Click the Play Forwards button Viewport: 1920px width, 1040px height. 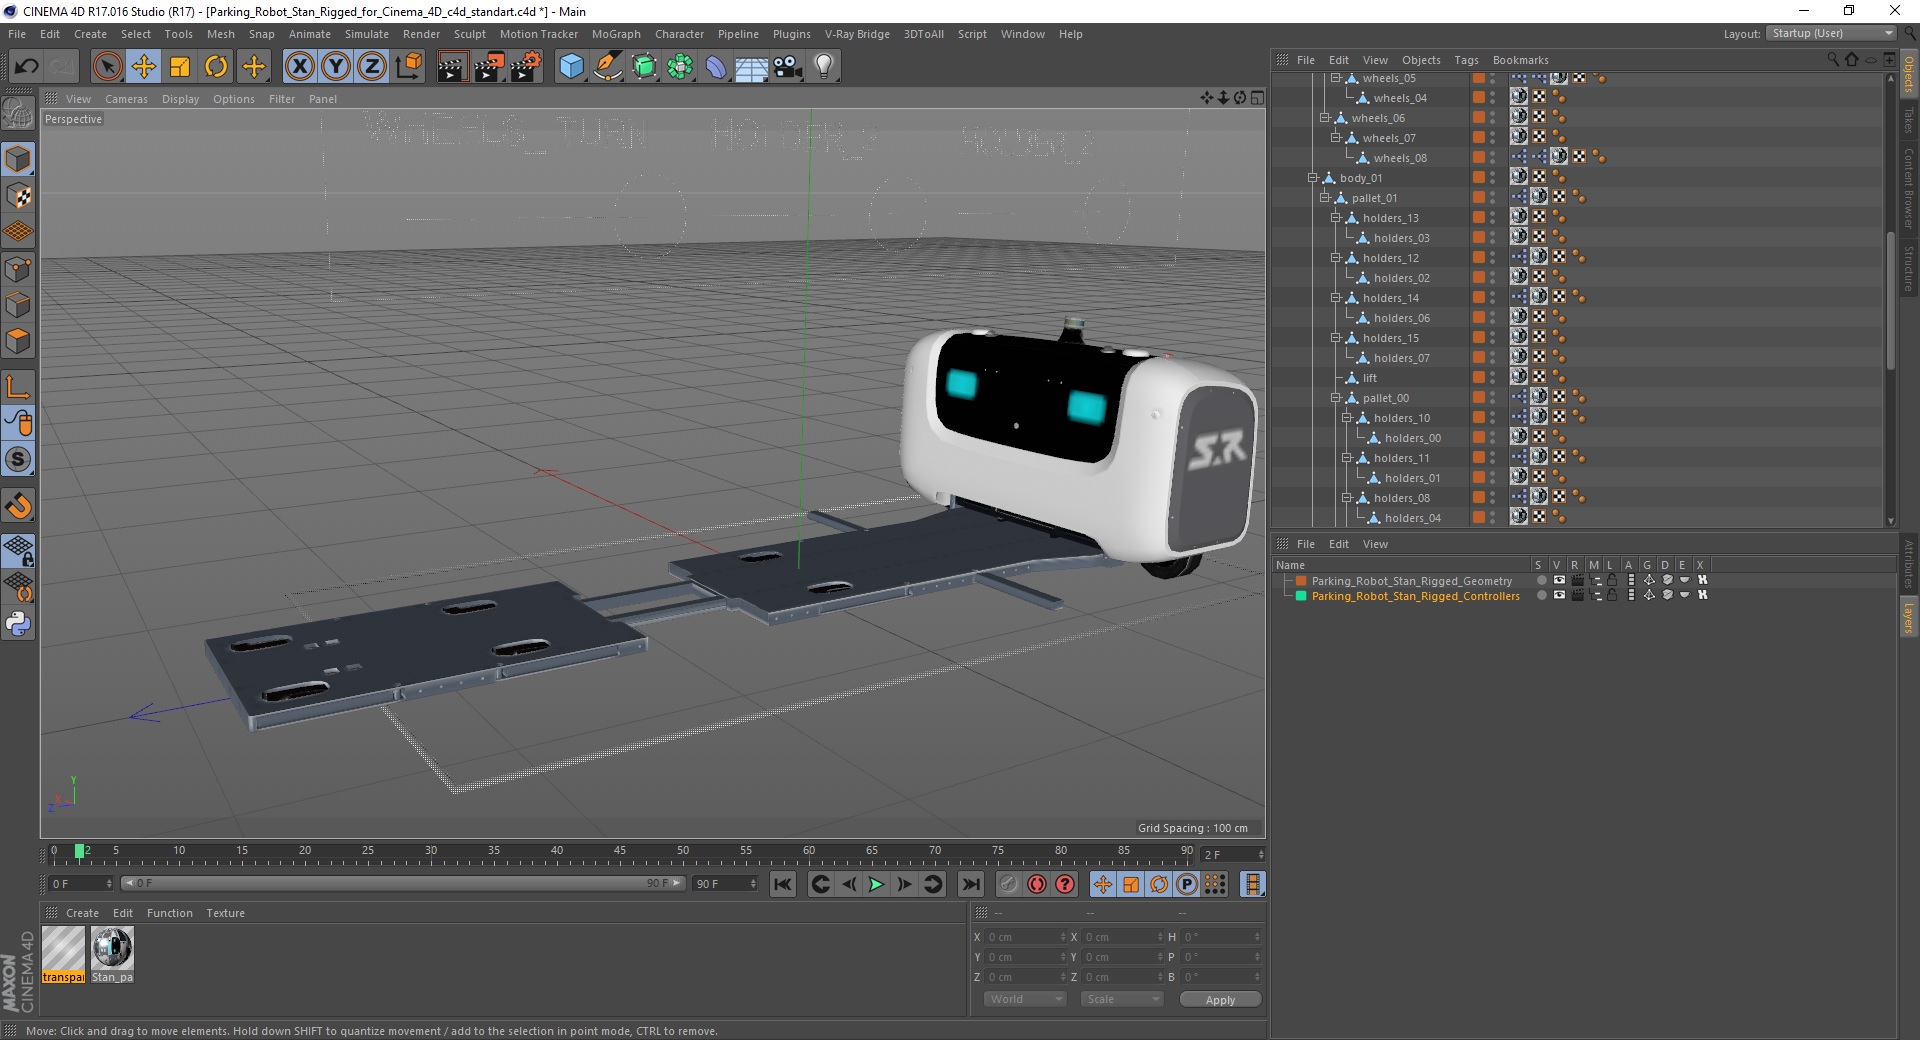tap(876, 884)
